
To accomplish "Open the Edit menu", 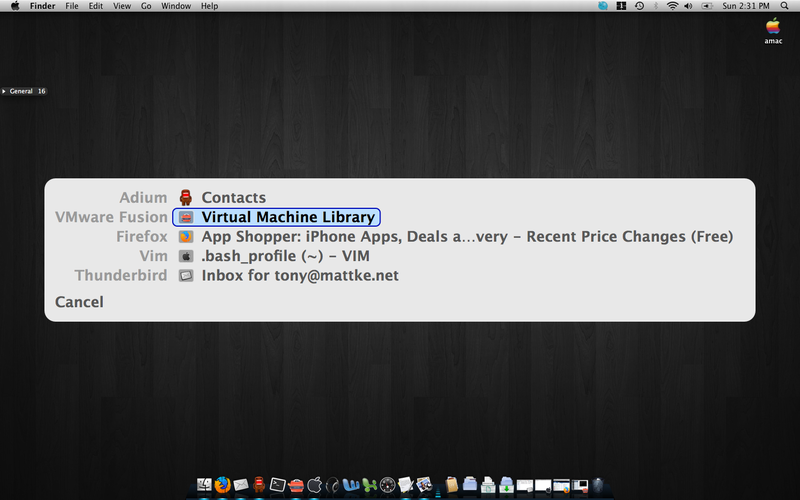I will [x=95, y=6].
